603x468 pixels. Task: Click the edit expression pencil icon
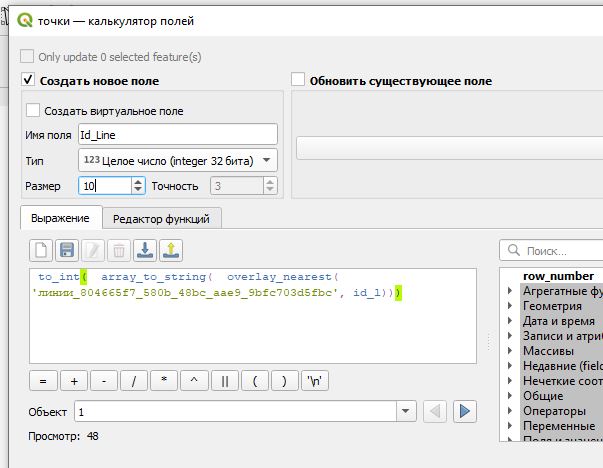93,251
